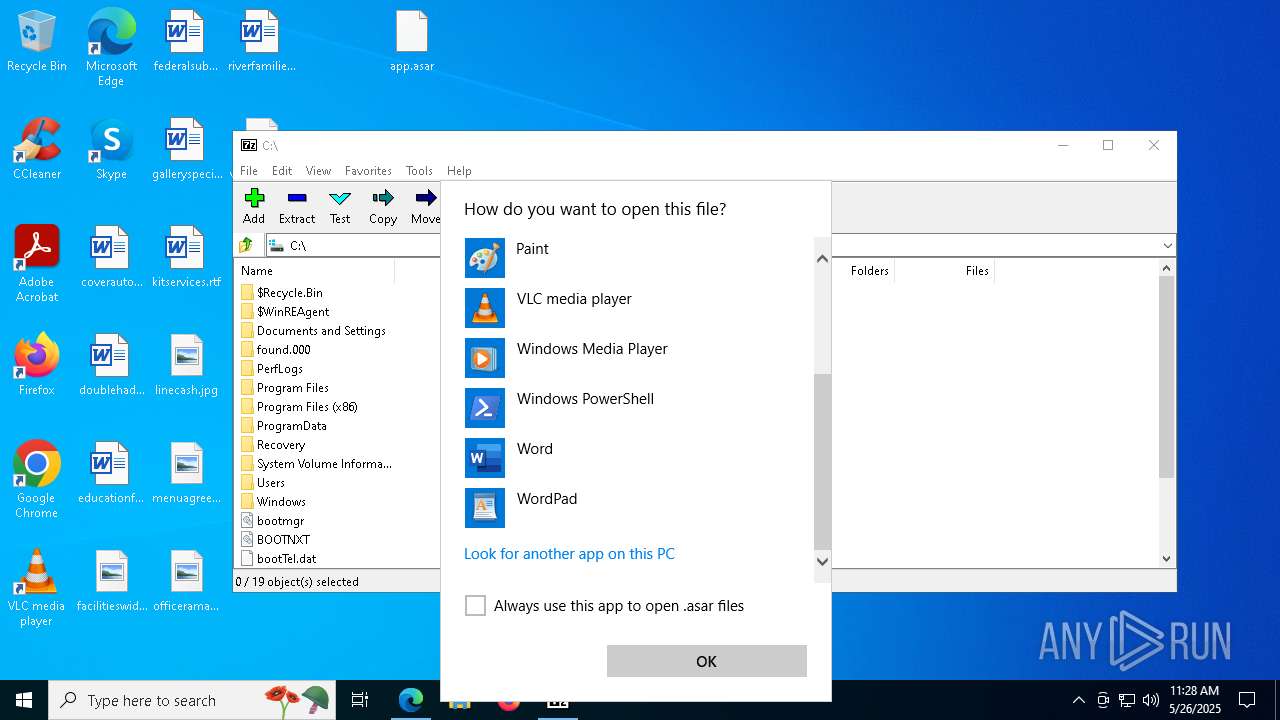Open Windows Start menu
The width and height of the screenshot is (1280, 720).
pyautogui.click(x=24, y=700)
